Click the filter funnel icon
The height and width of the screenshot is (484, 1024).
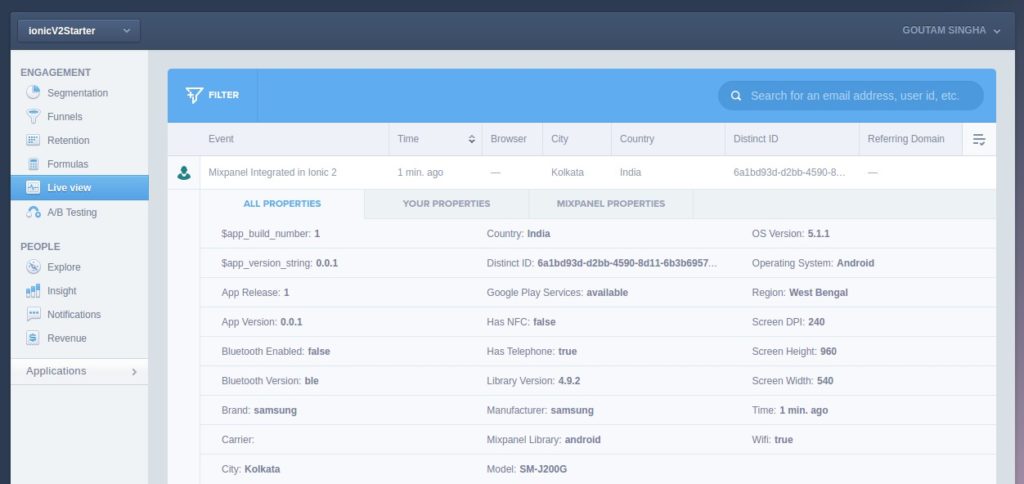tap(194, 95)
